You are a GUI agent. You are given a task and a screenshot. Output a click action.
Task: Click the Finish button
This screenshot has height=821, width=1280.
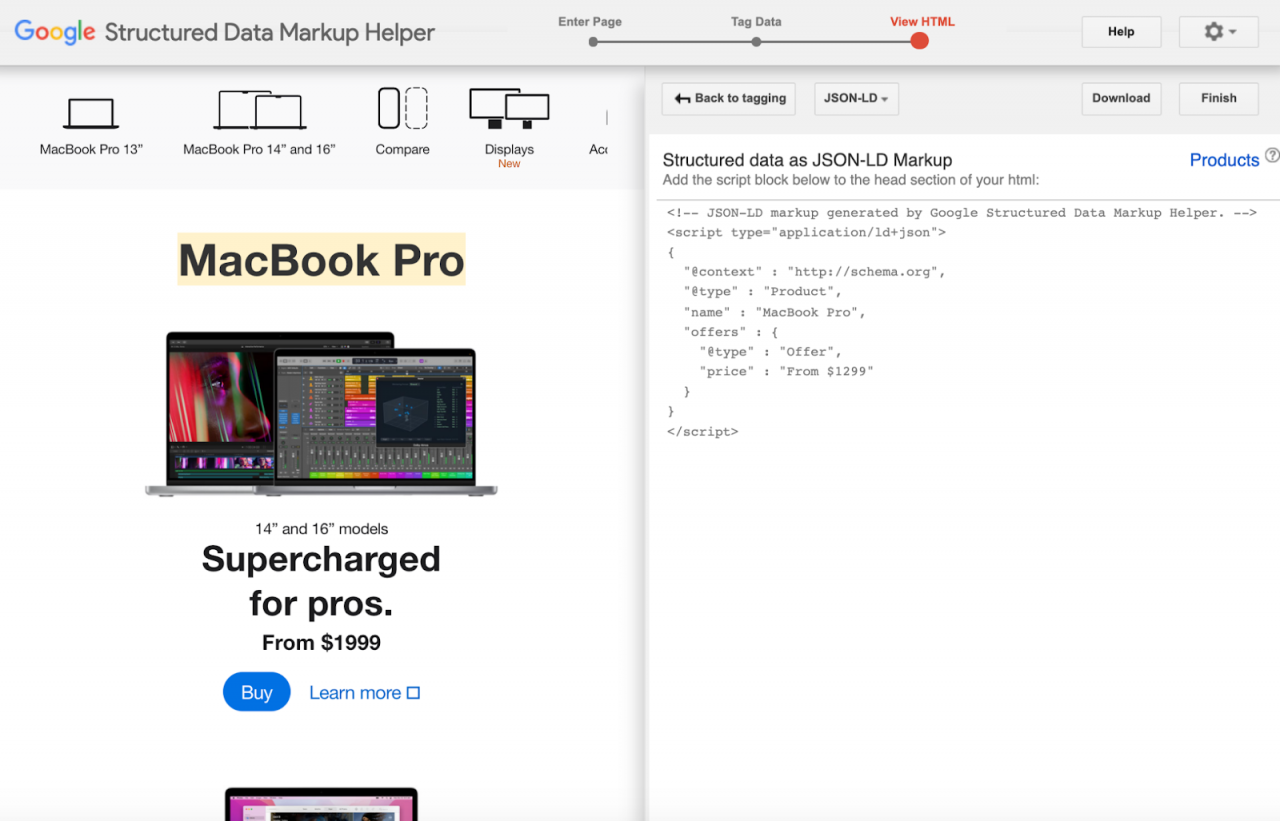pos(1218,98)
